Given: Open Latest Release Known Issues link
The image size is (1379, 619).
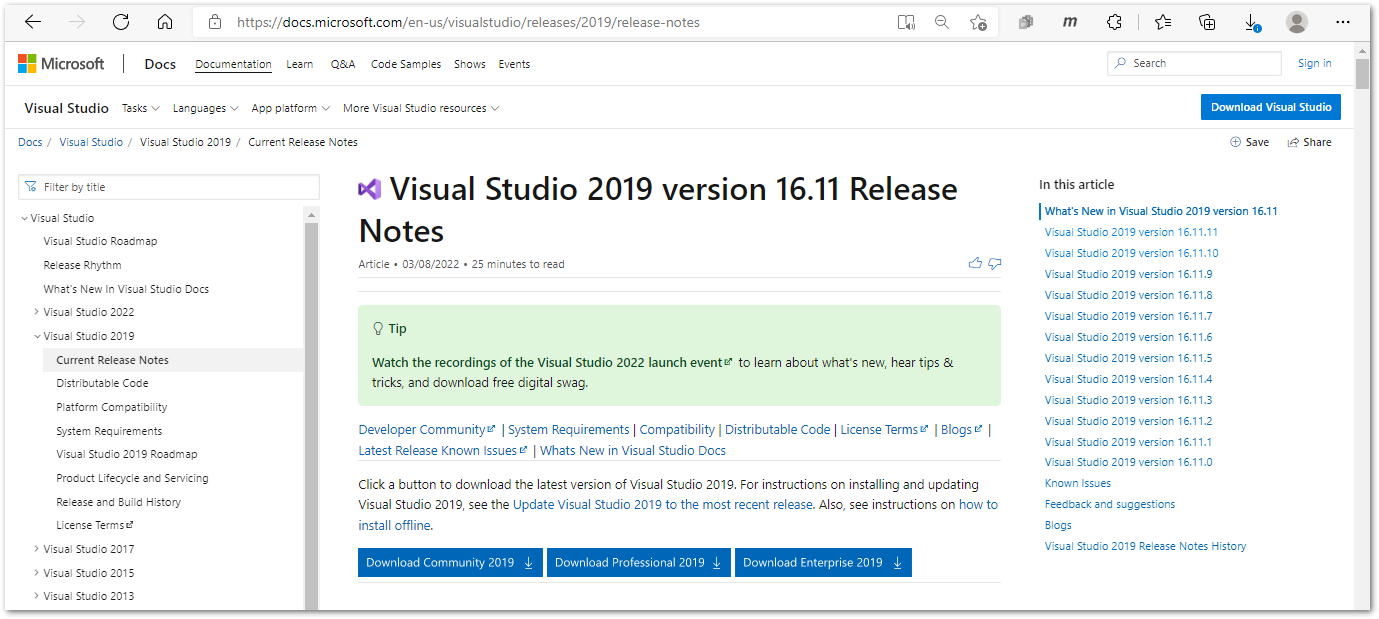Looking at the screenshot, I should point(443,451).
